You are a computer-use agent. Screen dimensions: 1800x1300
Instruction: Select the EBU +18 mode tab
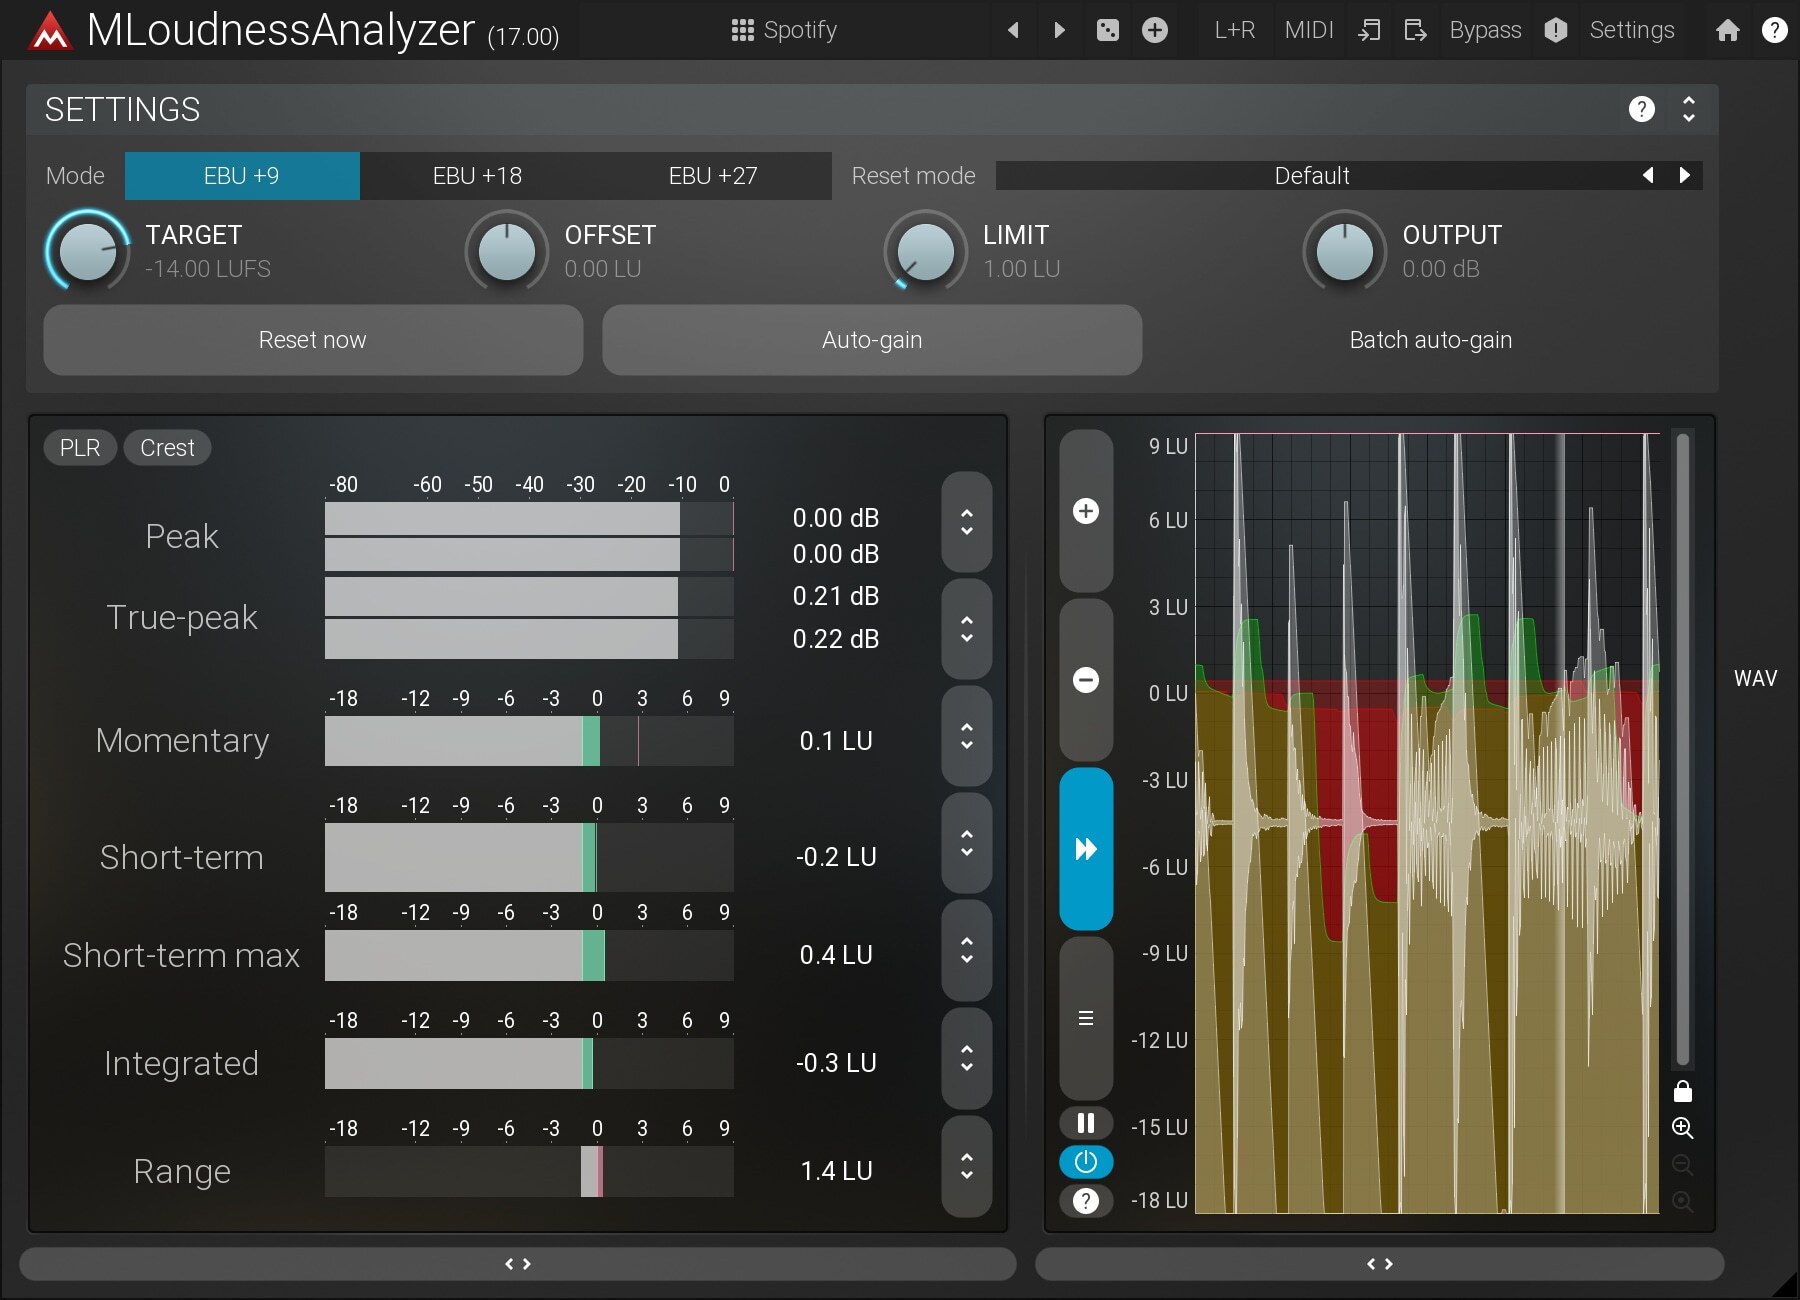pyautogui.click(x=477, y=176)
